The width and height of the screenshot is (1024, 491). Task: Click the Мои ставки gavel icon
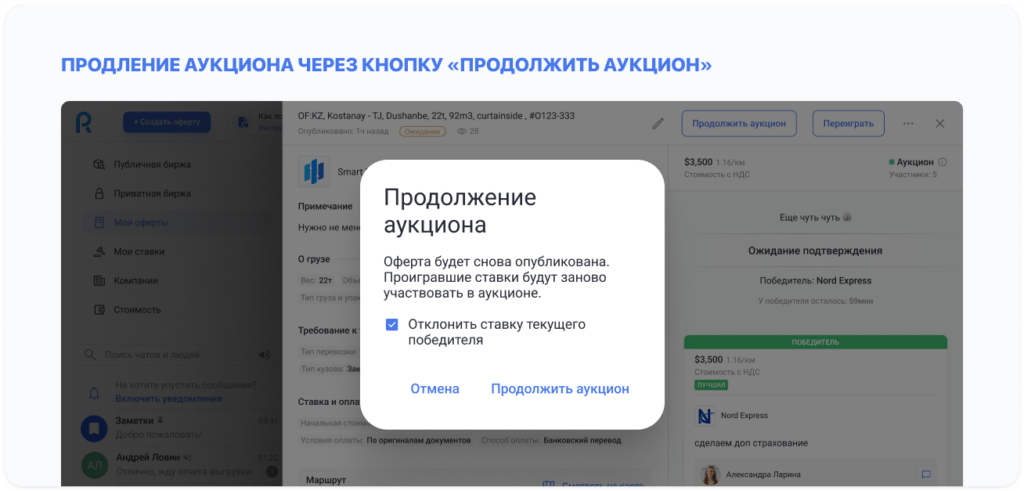pyautogui.click(x=99, y=251)
